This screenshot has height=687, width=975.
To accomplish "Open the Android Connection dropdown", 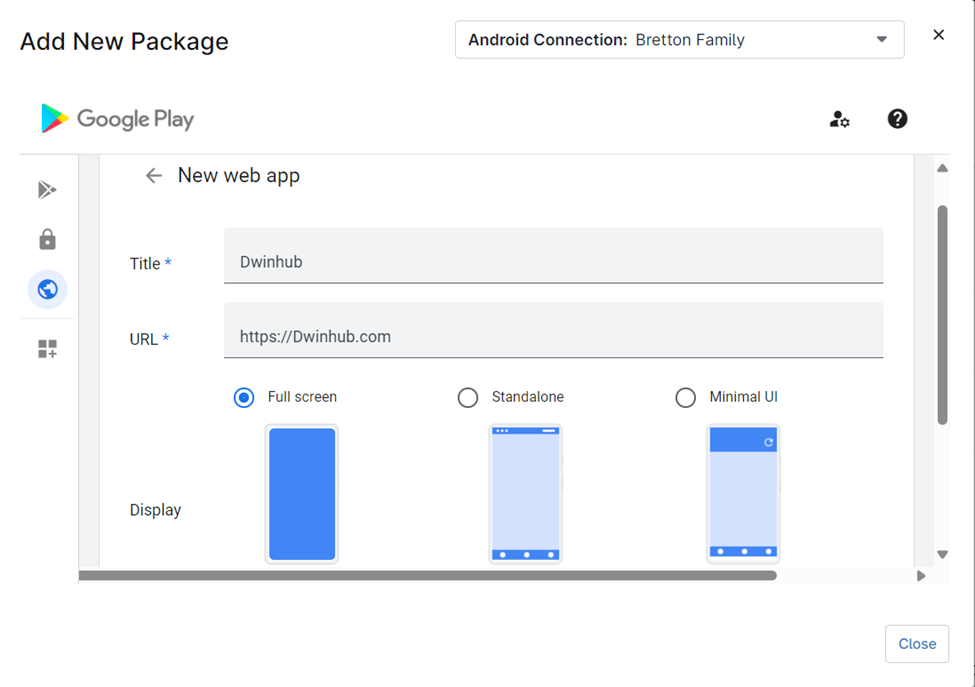I will [x=680, y=40].
